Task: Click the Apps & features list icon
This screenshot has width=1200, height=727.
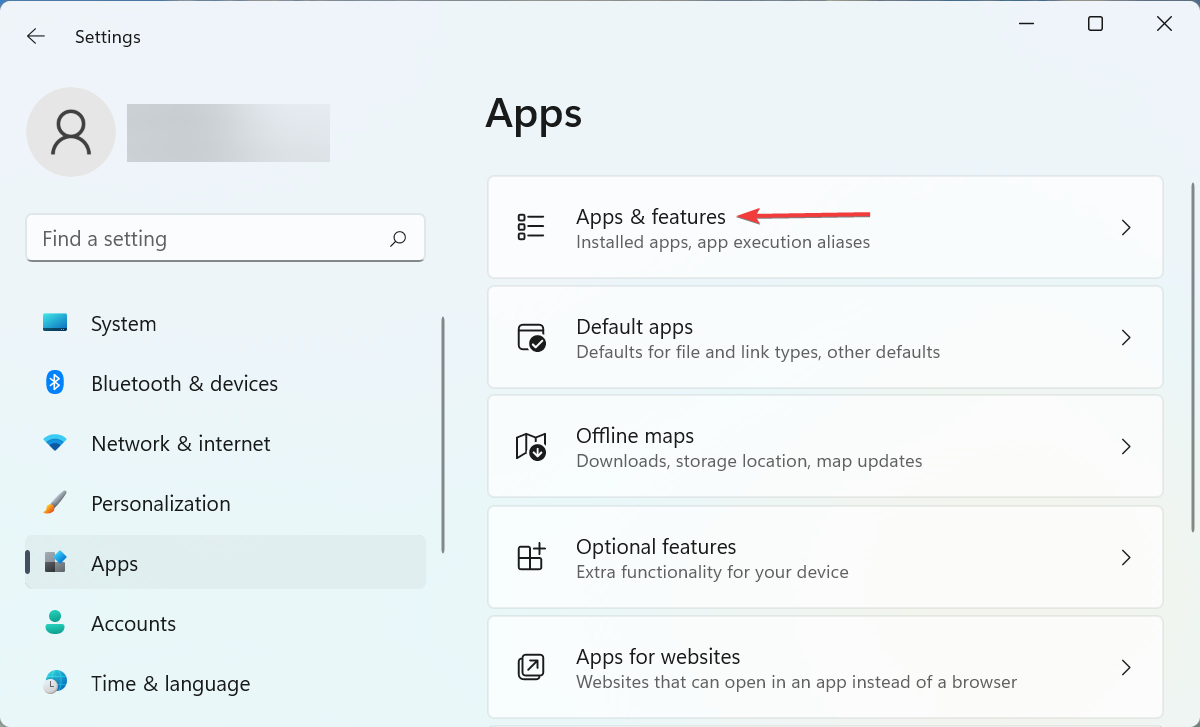Action: (533, 227)
